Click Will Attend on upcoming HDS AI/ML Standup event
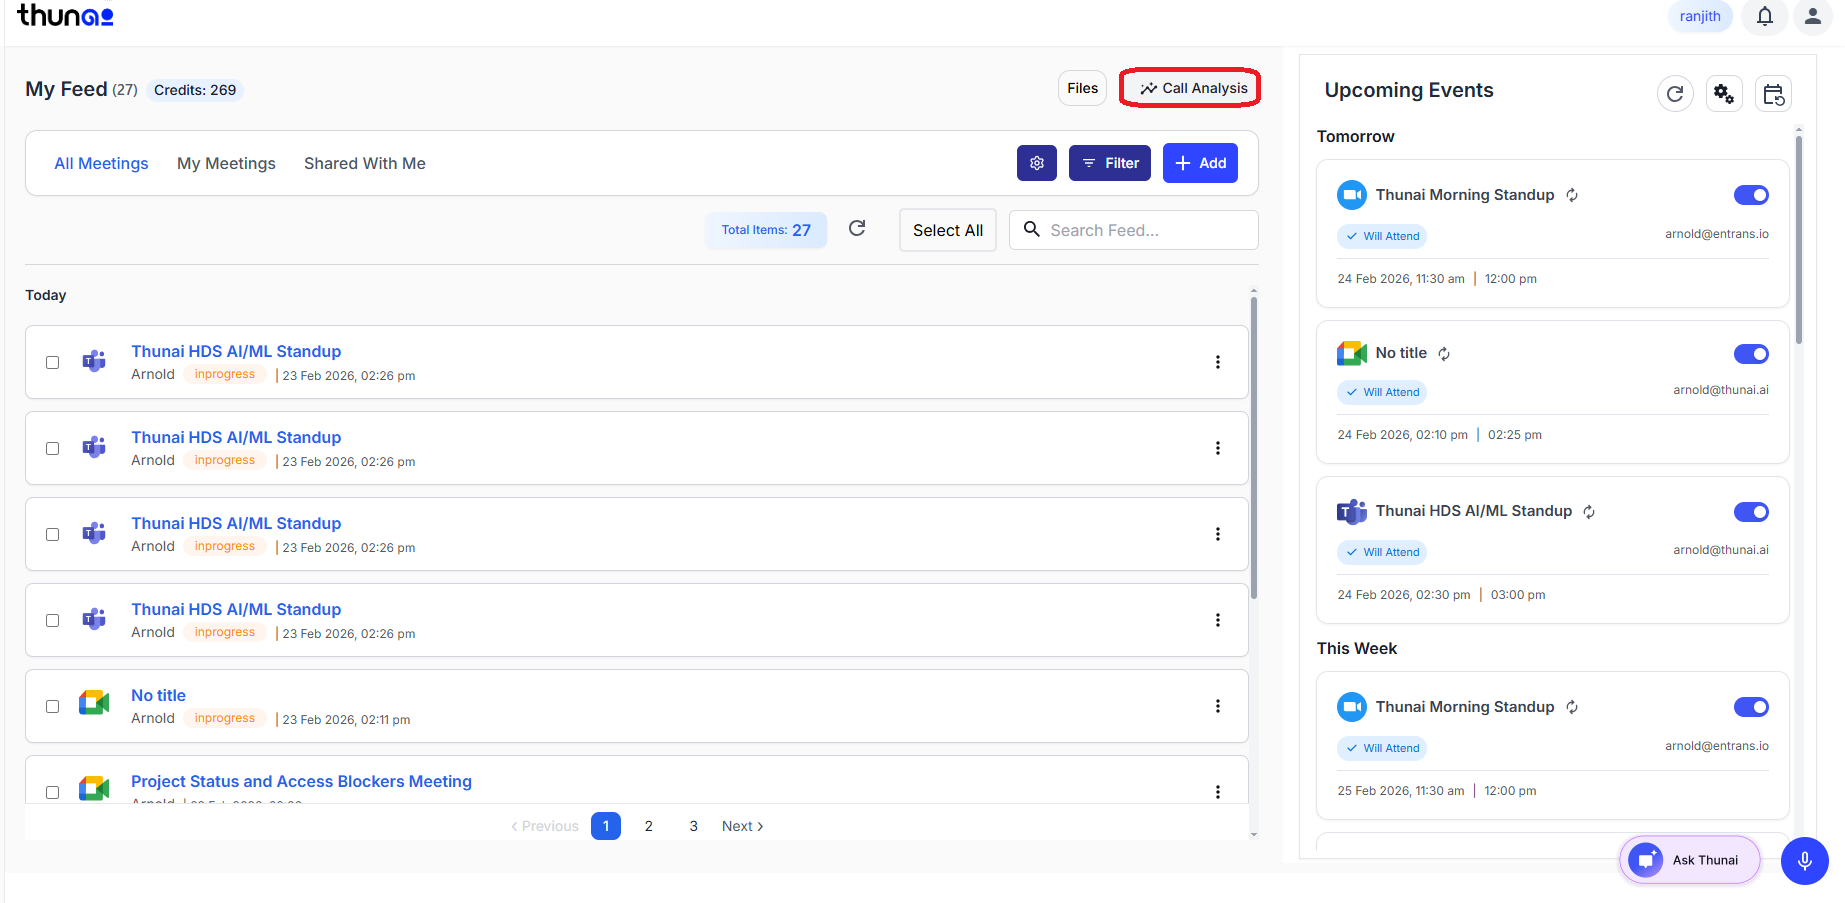This screenshot has width=1845, height=903. (1382, 552)
